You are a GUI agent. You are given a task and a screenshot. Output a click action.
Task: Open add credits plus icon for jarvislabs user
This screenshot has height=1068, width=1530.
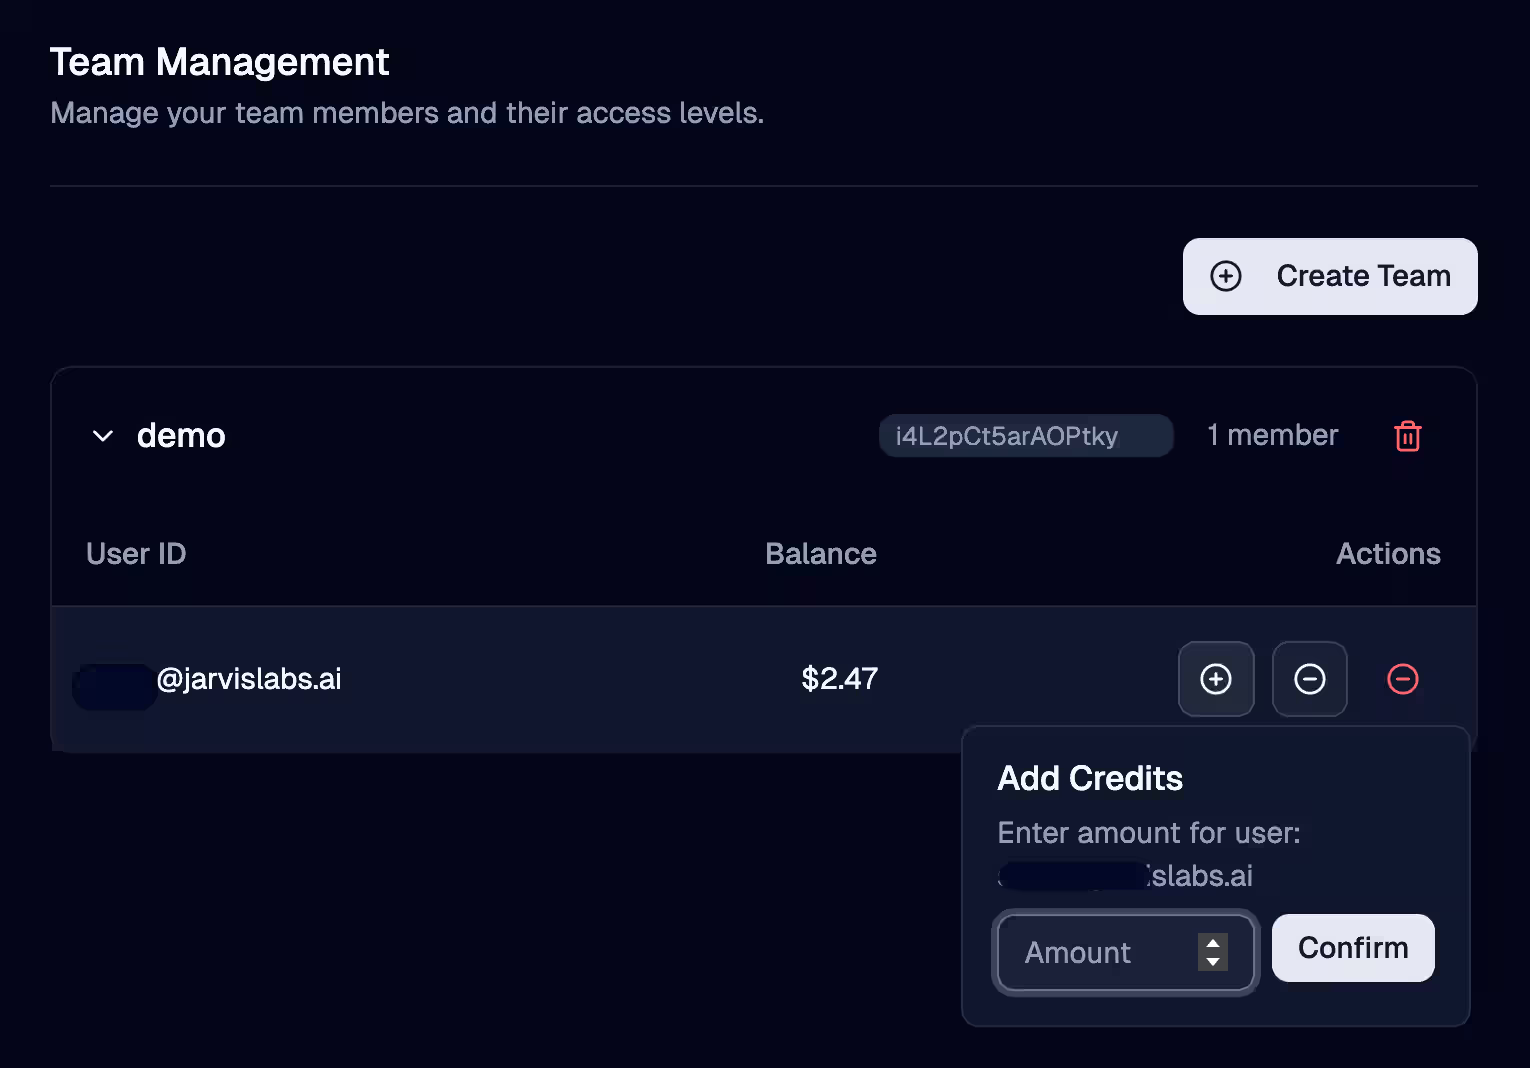(1216, 679)
